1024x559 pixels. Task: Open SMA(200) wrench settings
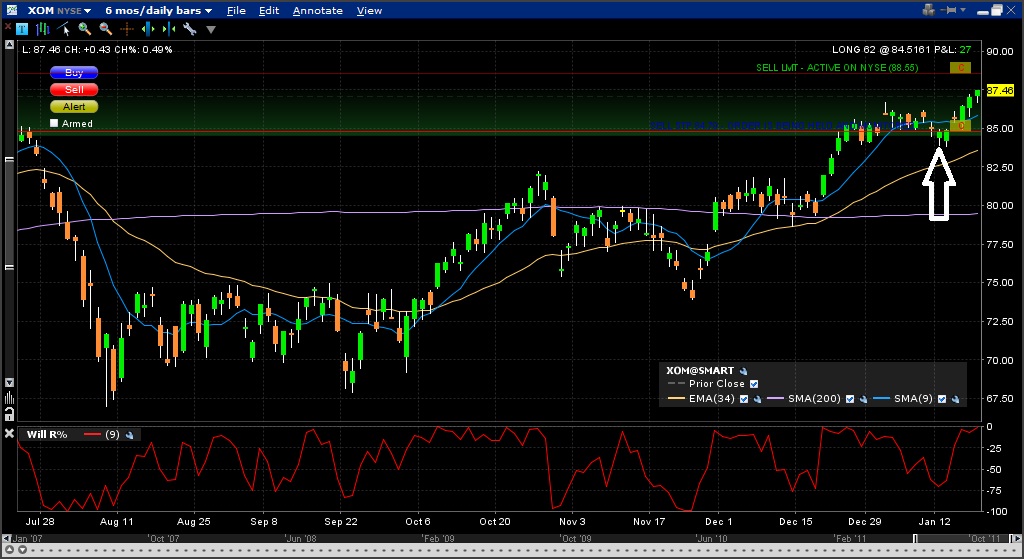click(x=863, y=399)
